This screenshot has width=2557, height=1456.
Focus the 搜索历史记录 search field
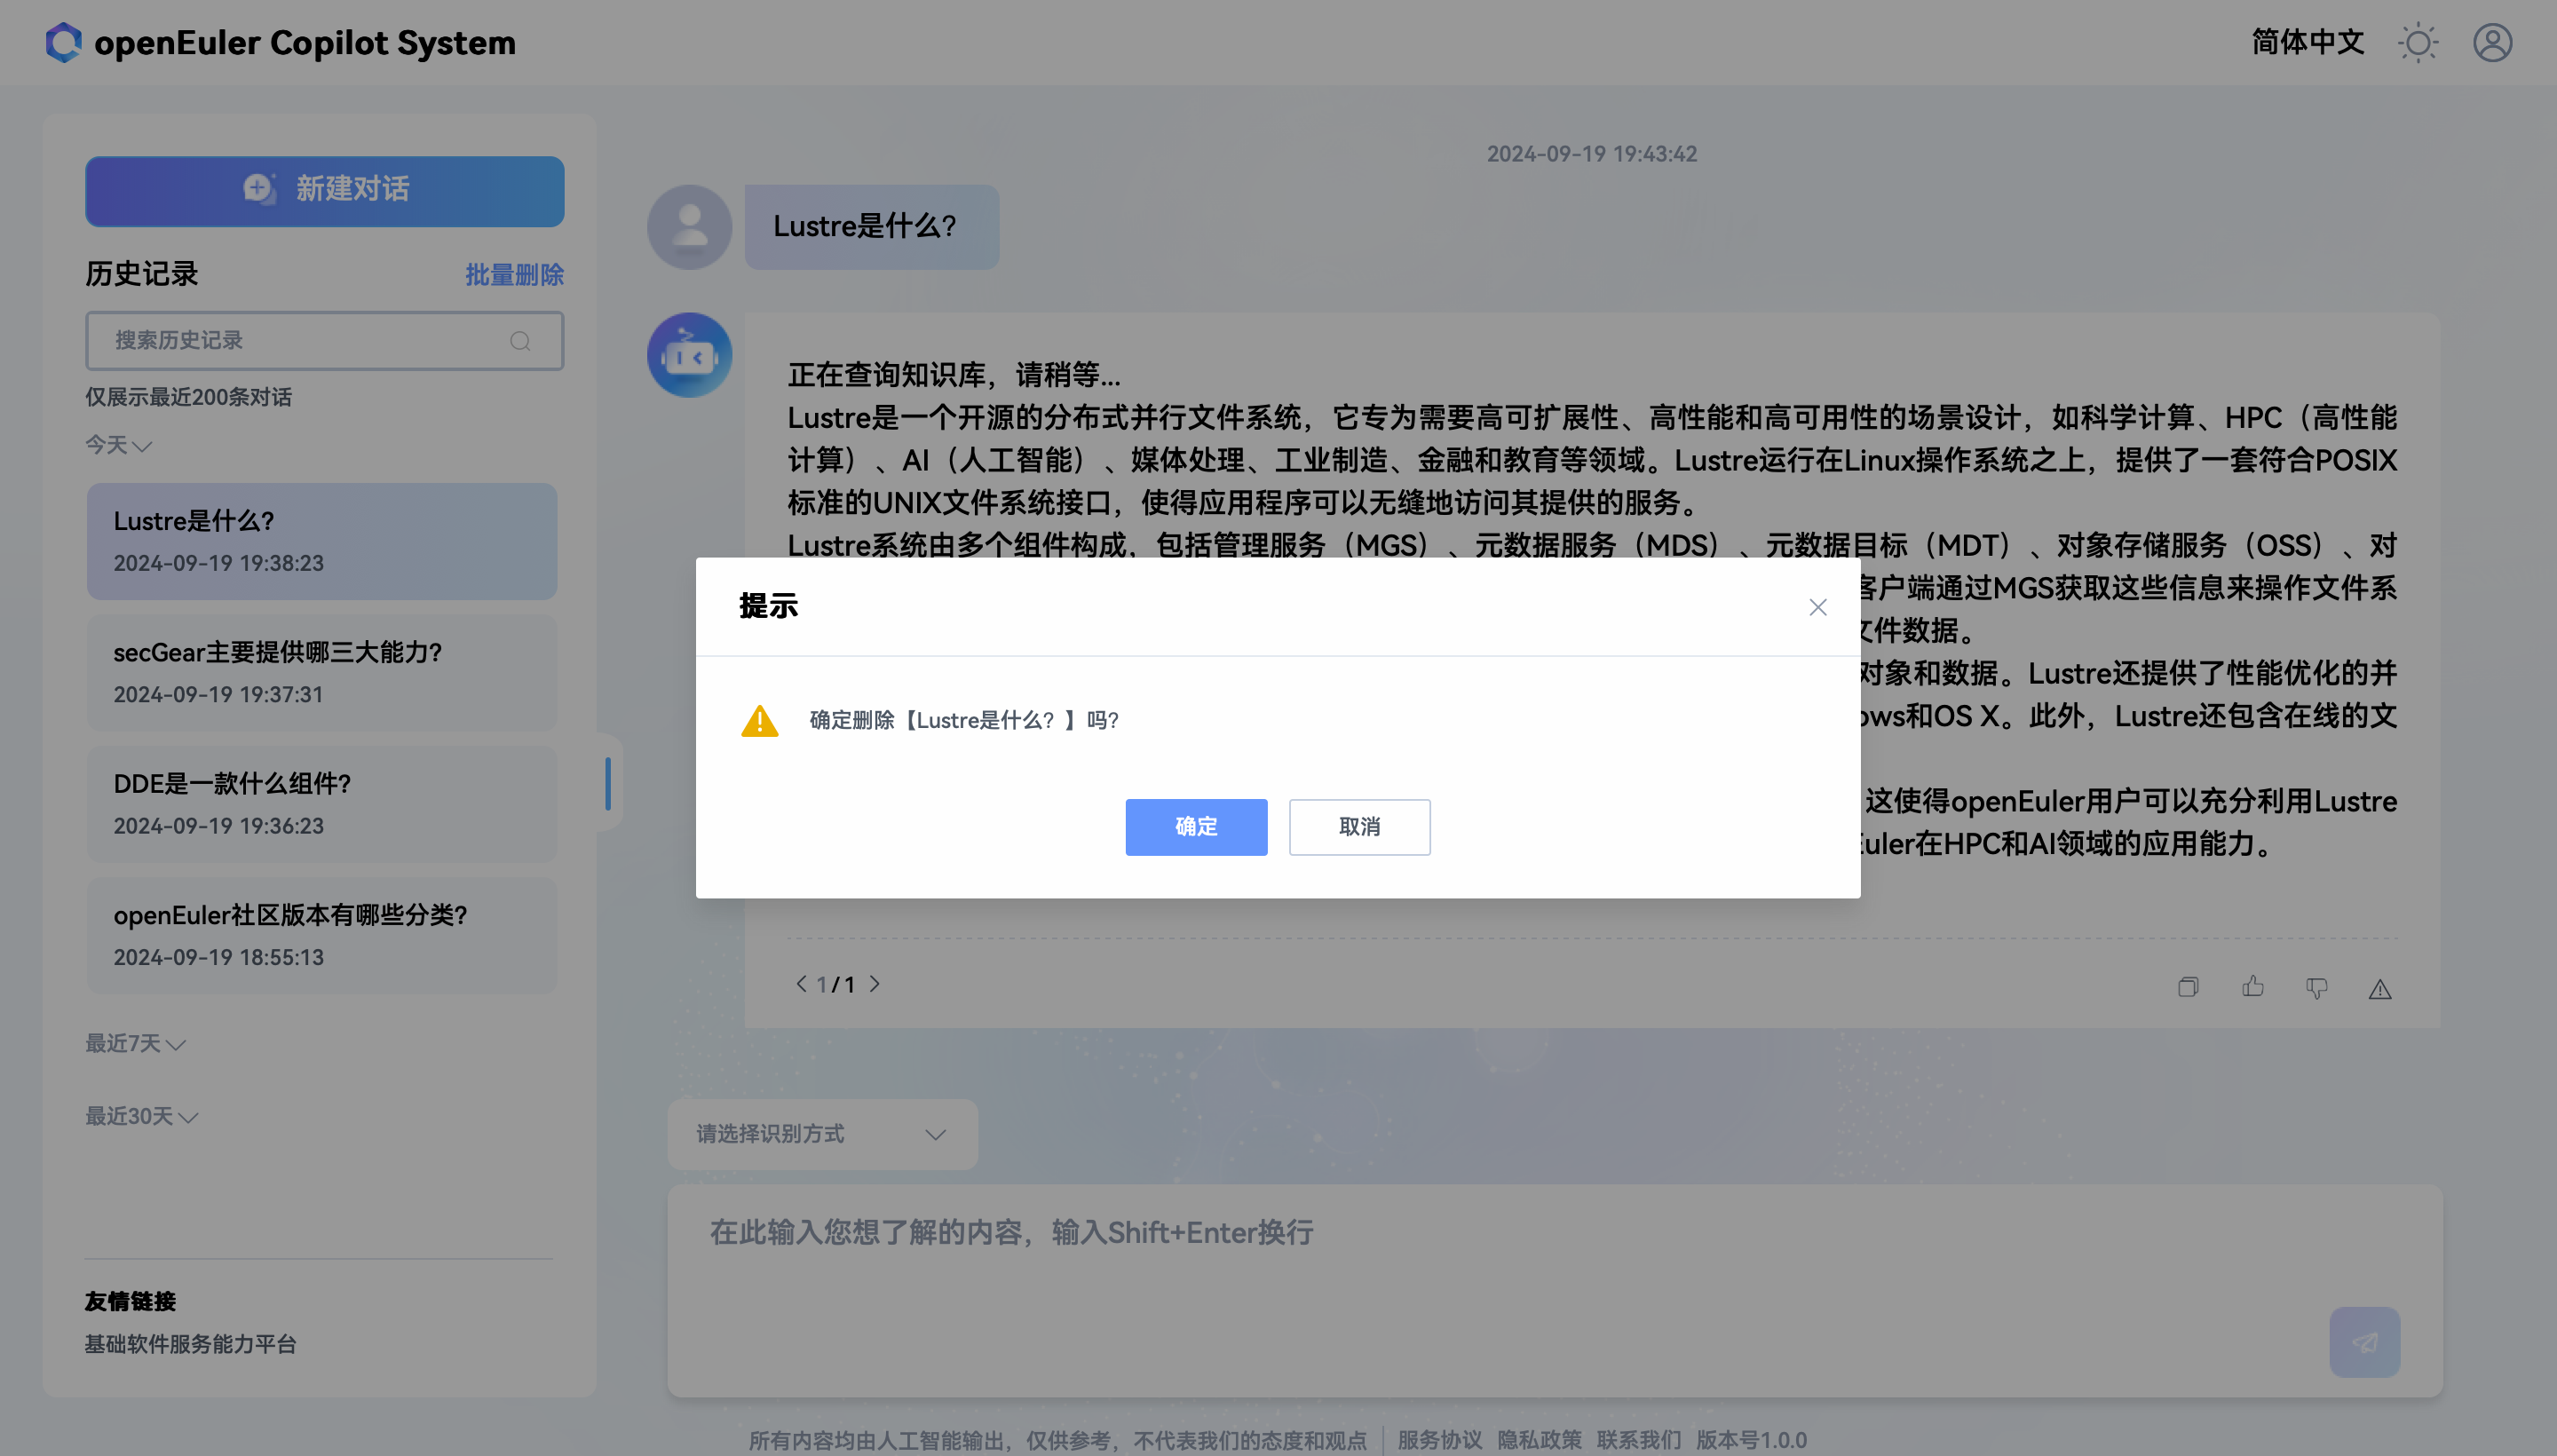point(324,340)
